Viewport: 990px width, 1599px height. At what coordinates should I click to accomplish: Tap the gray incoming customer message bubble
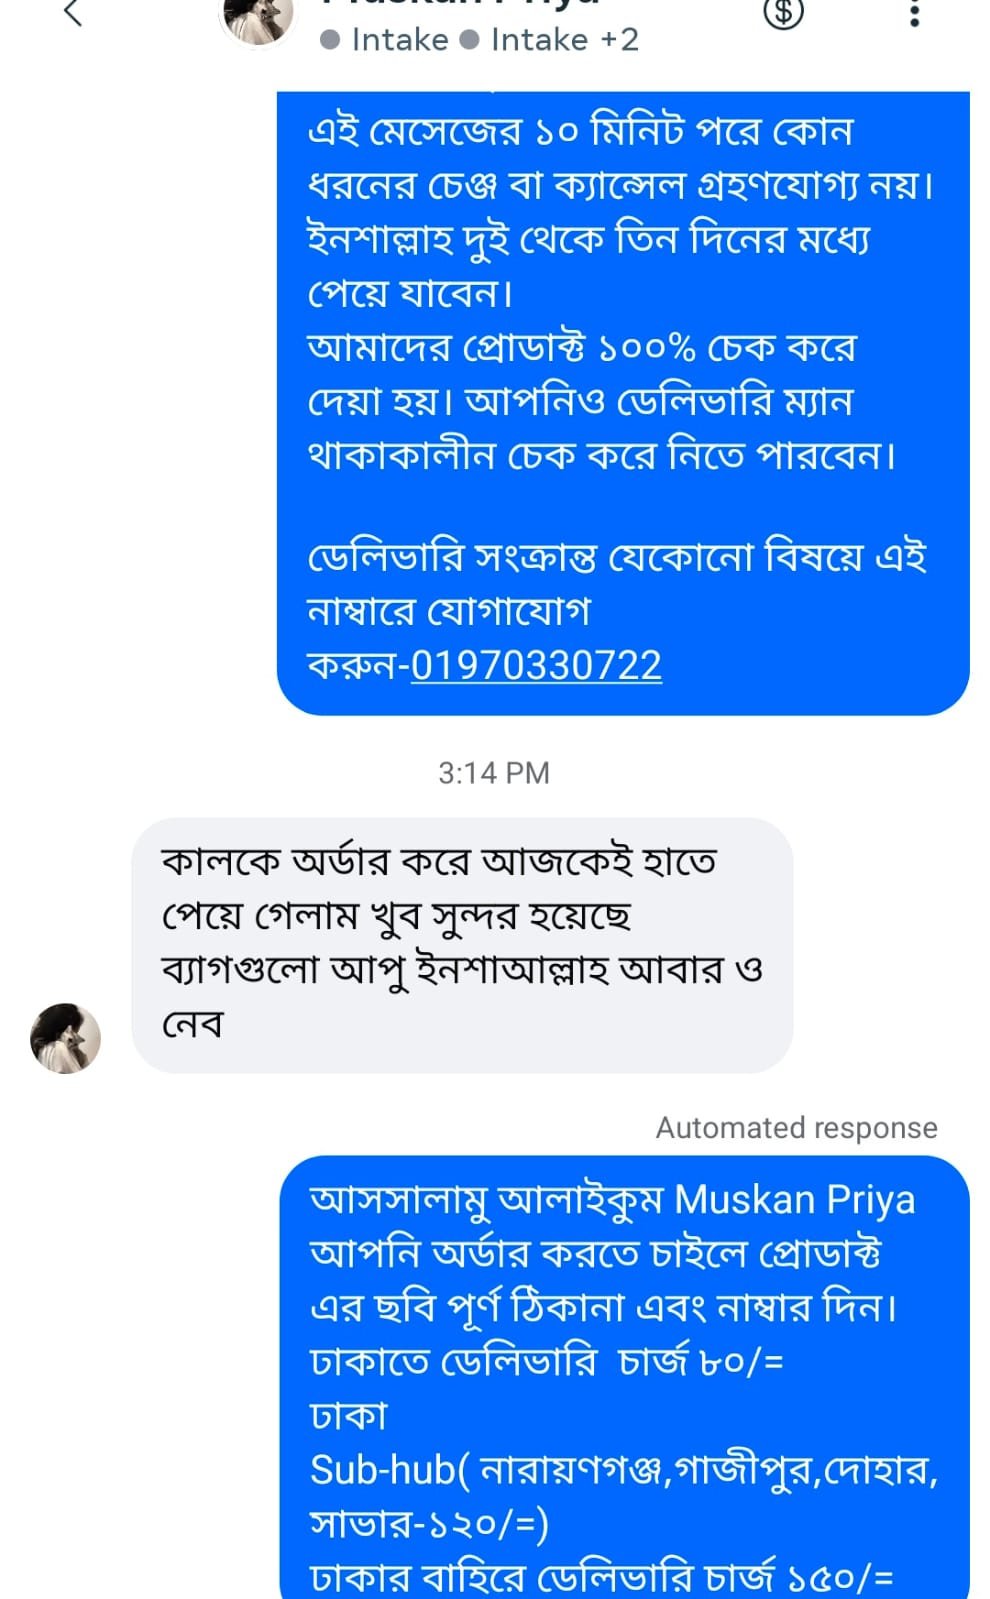461,944
